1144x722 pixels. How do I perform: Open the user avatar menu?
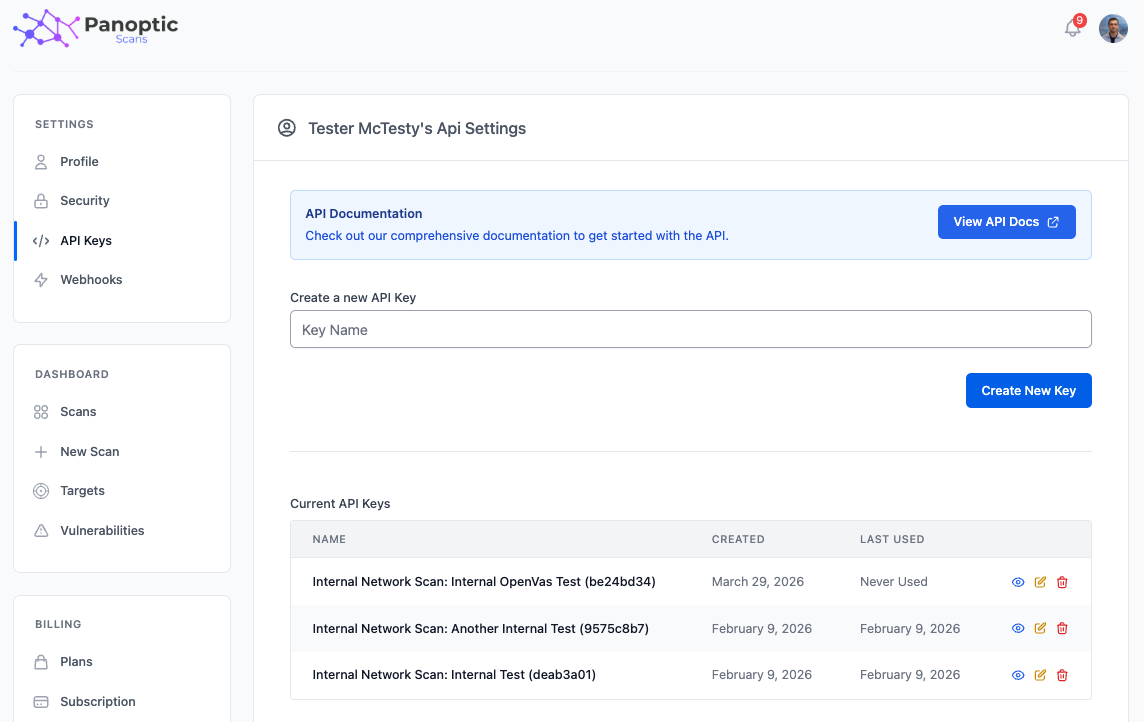click(1113, 28)
